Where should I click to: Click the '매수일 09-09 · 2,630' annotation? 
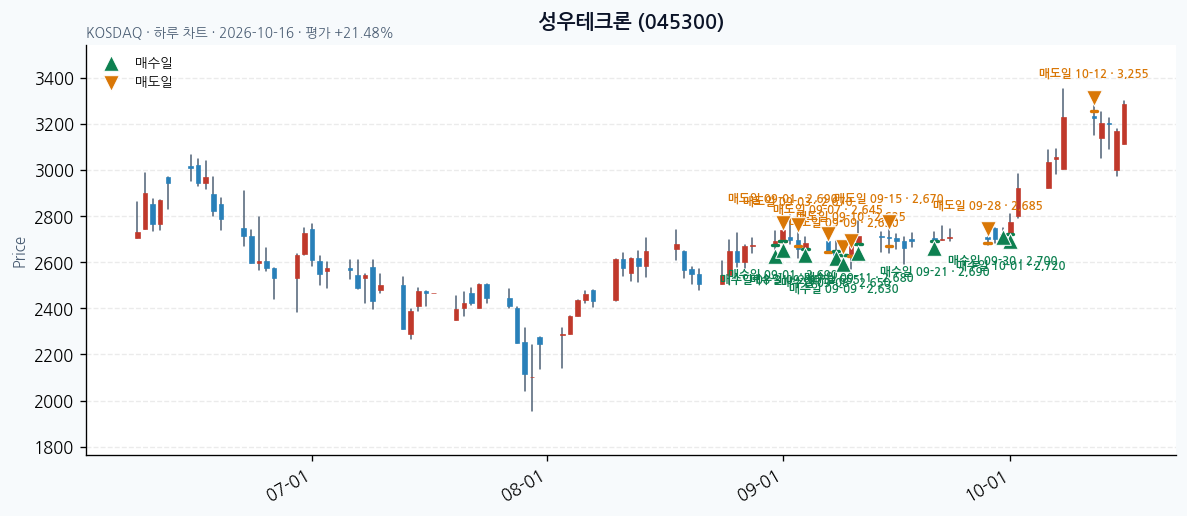[844, 288]
